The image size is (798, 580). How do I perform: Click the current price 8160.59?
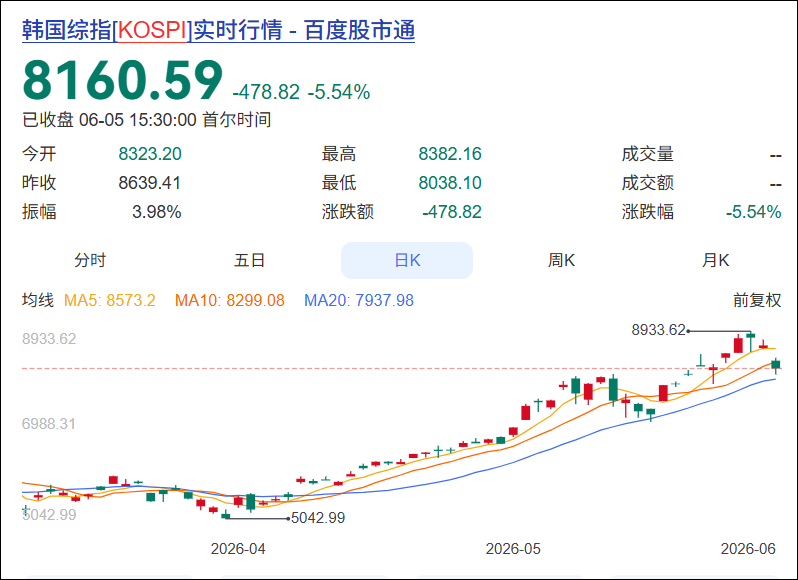pyautogui.click(x=123, y=80)
